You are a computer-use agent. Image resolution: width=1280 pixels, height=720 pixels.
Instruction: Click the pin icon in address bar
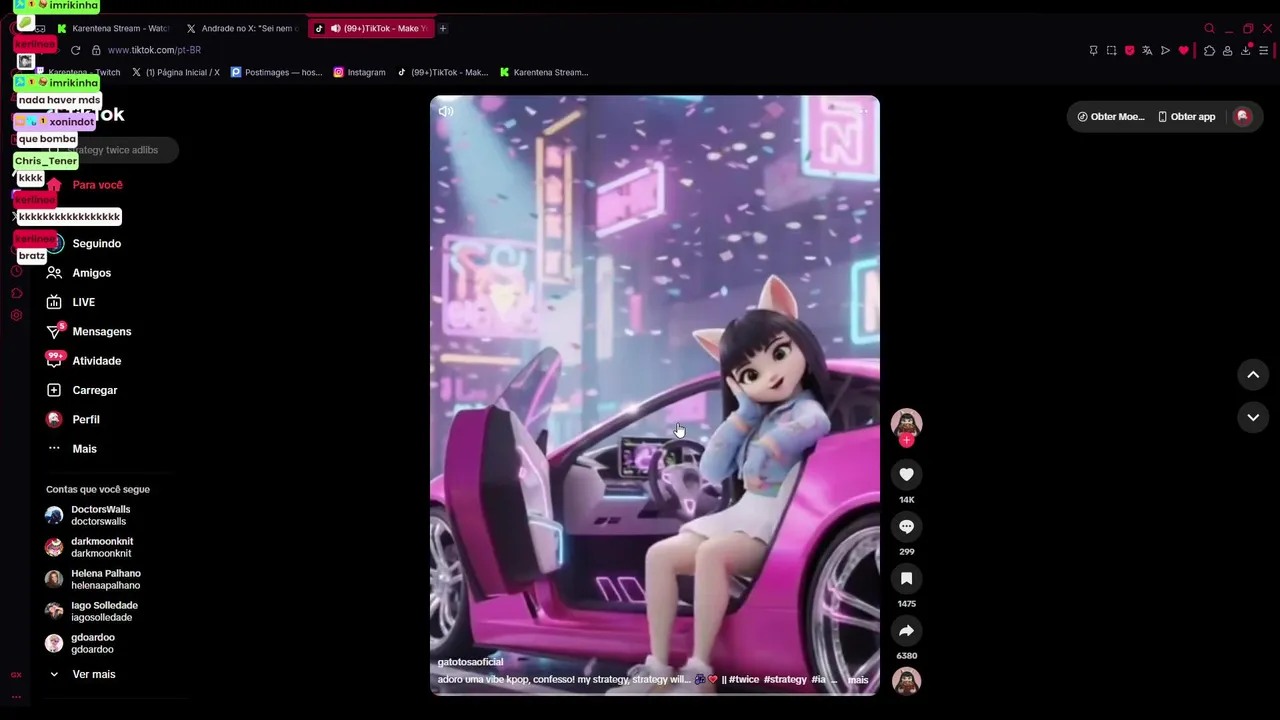(x=1093, y=50)
